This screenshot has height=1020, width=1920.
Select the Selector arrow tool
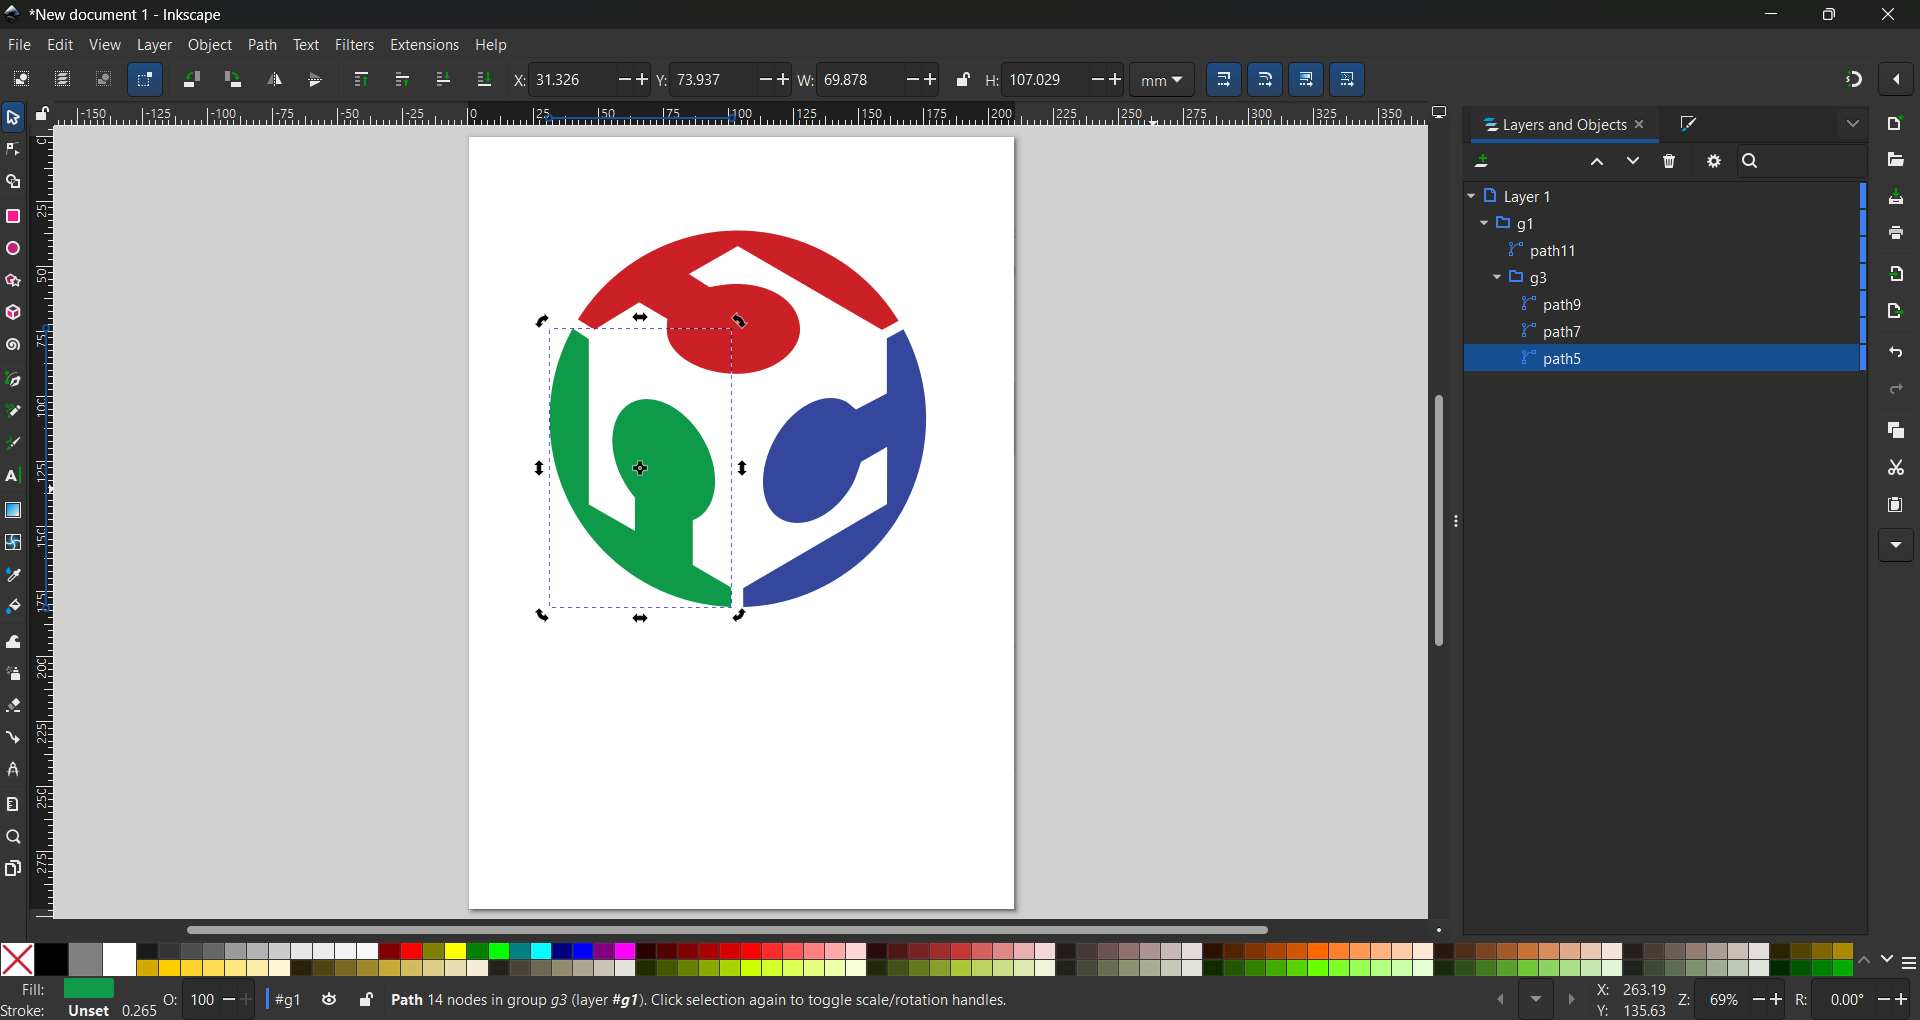pos(13,118)
